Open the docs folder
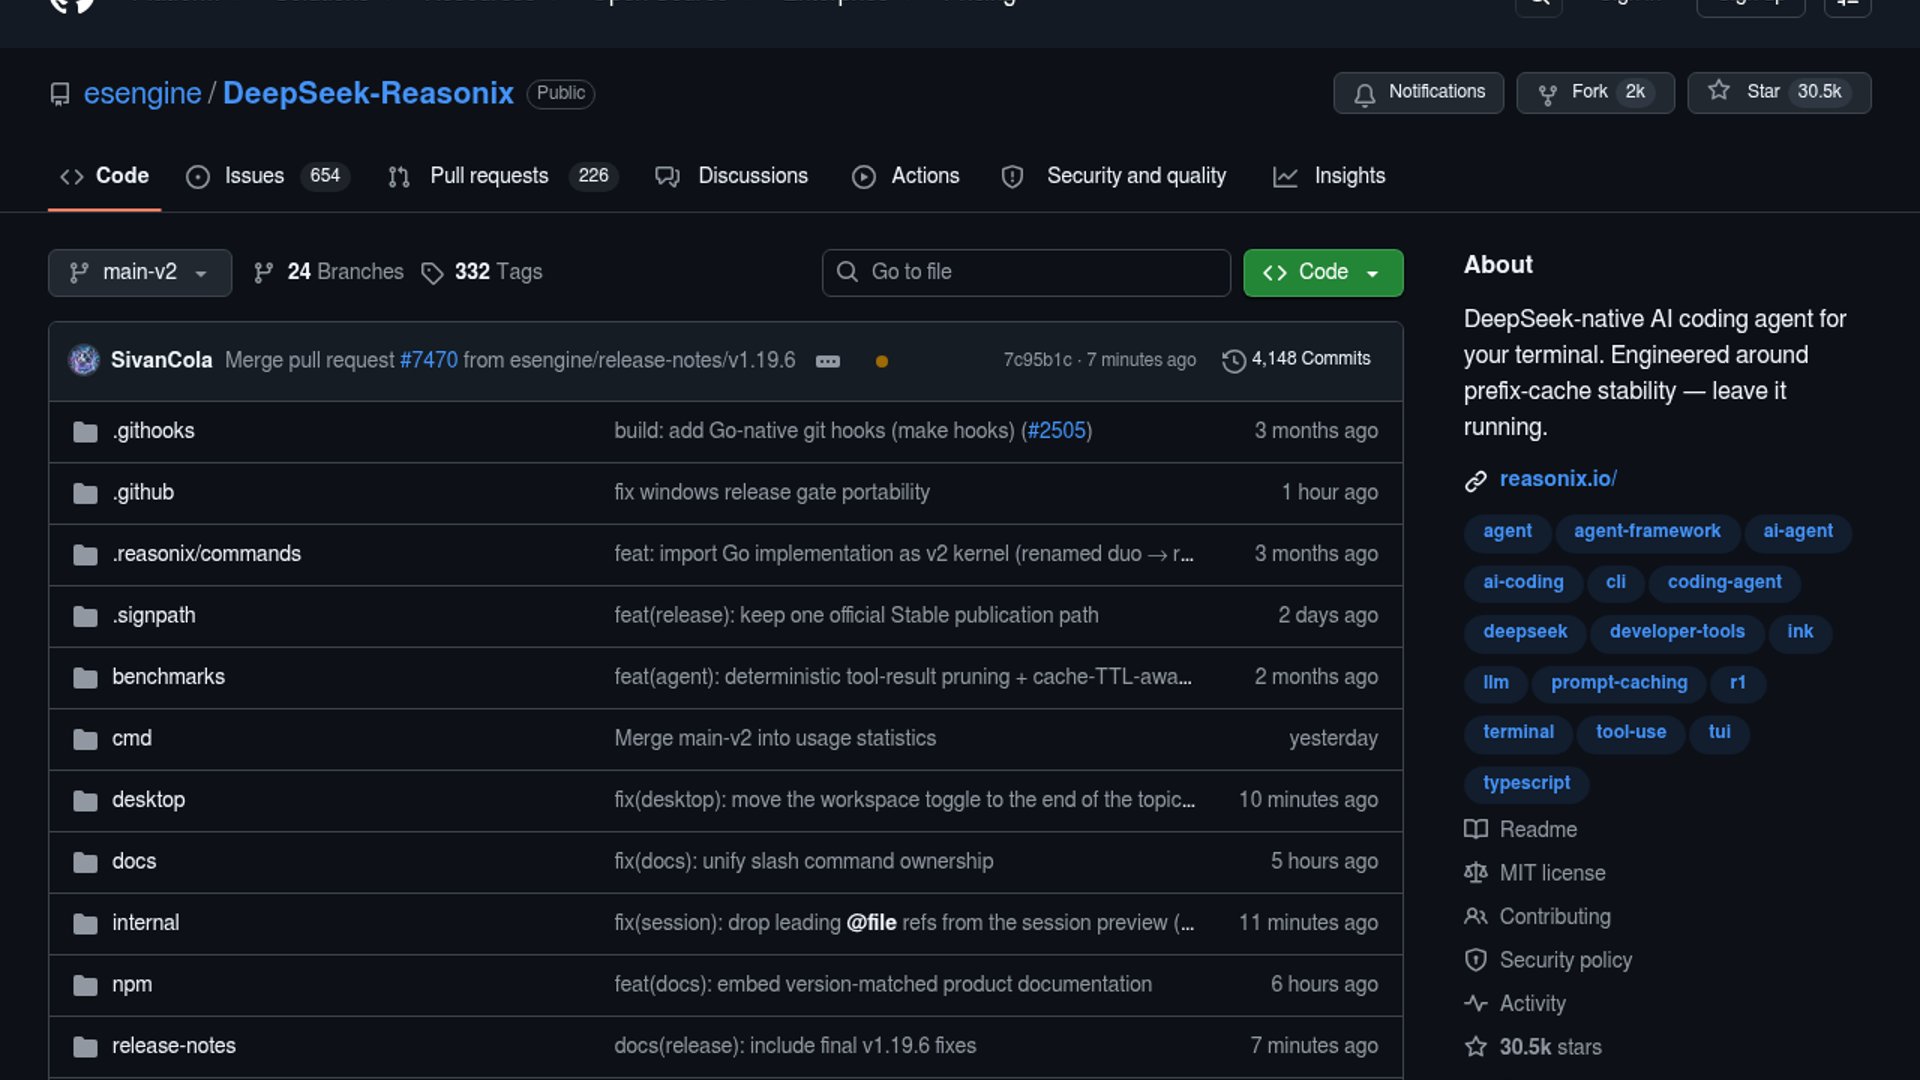The image size is (1920, 1080). [134, 862]
